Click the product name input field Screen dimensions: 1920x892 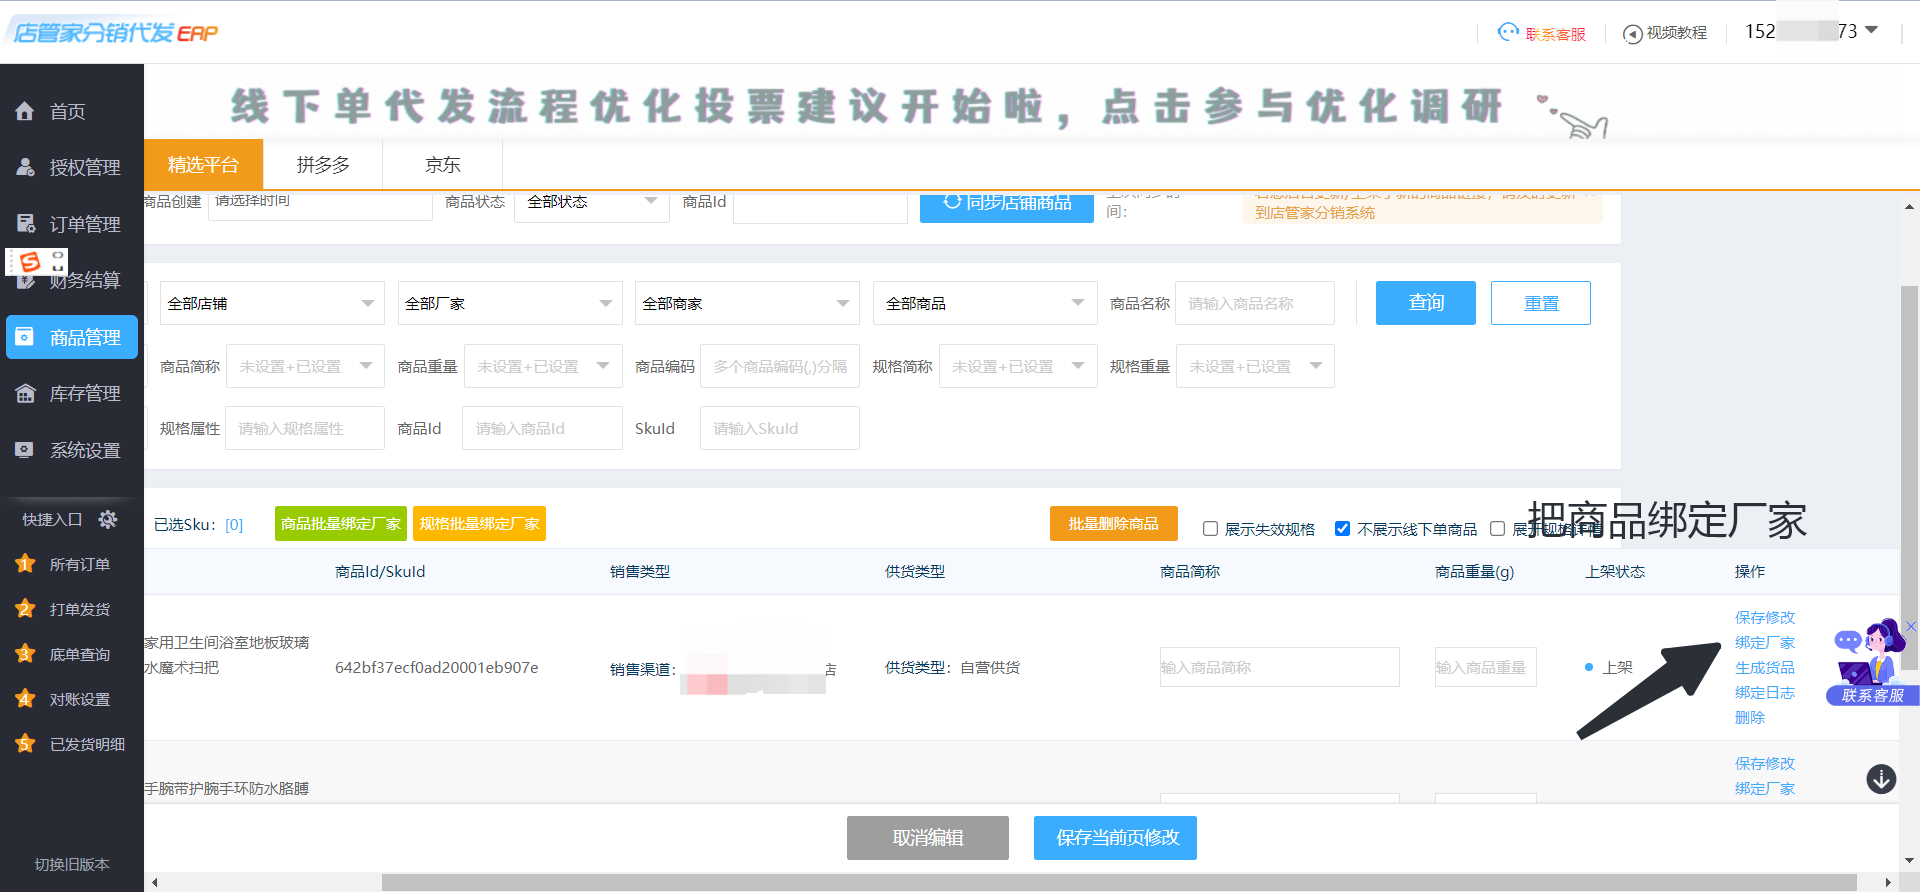click(x=1254, y=303)
